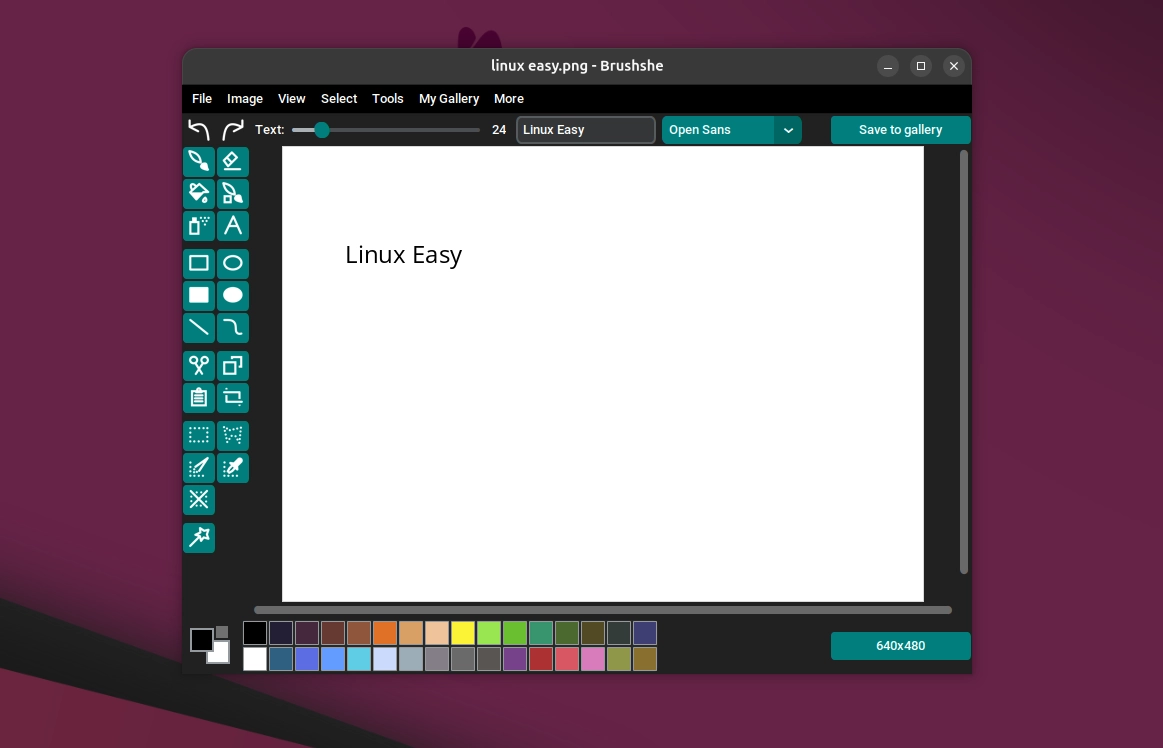Pick the filled ellipse shape tool
This screenshot has height=748, width=1163.
233,296
